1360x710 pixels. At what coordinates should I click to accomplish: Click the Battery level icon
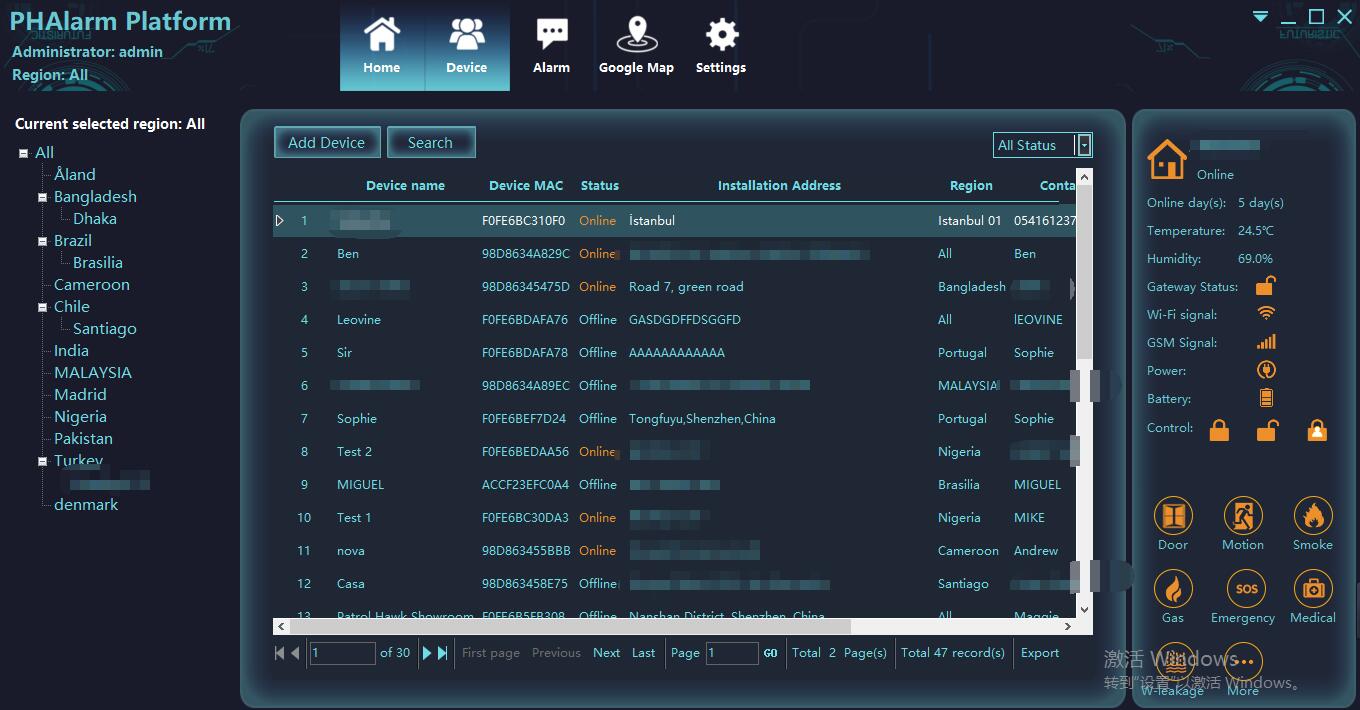pyautogui.click(x=1266, y=398)
